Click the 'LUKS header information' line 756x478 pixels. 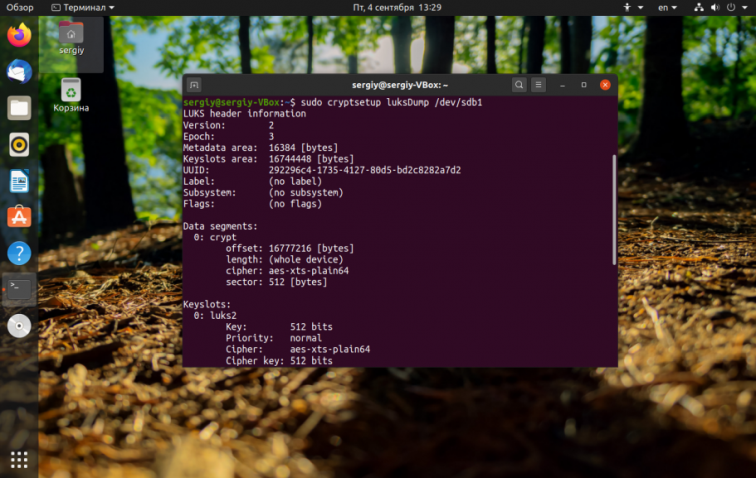point(244,114)
